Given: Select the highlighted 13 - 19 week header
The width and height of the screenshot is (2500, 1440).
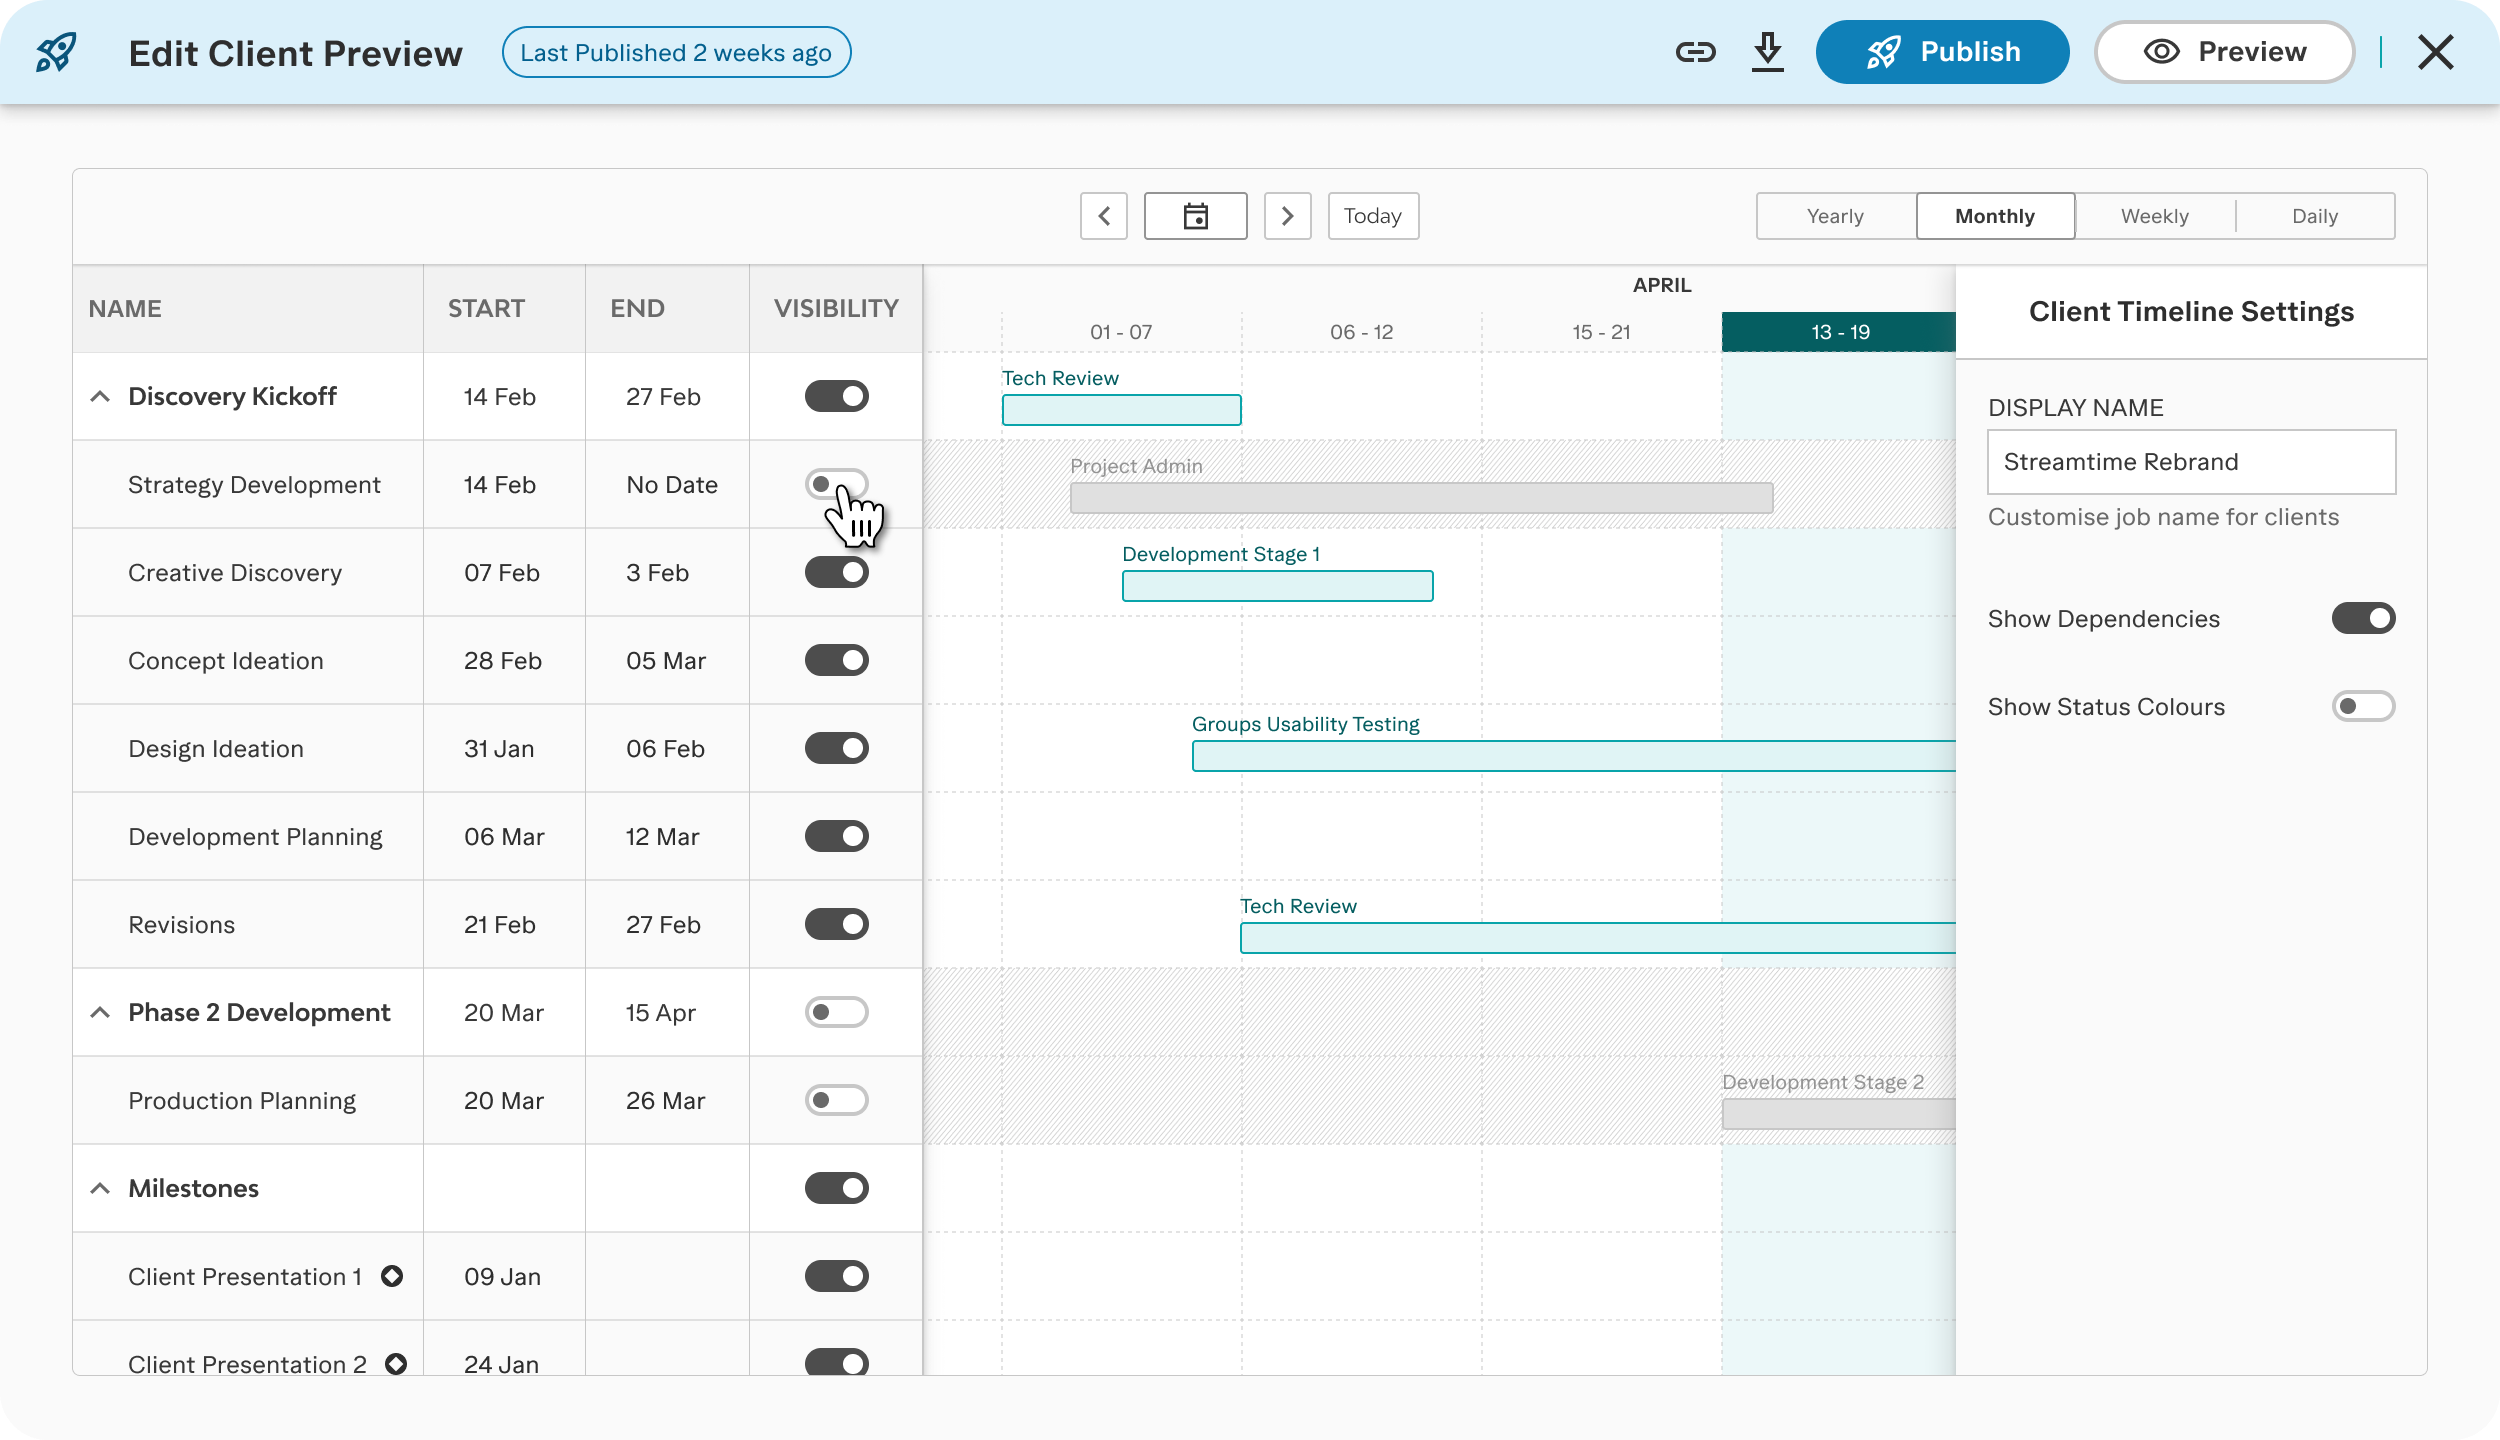Looking at the screenshot, I should (1838, 331).
